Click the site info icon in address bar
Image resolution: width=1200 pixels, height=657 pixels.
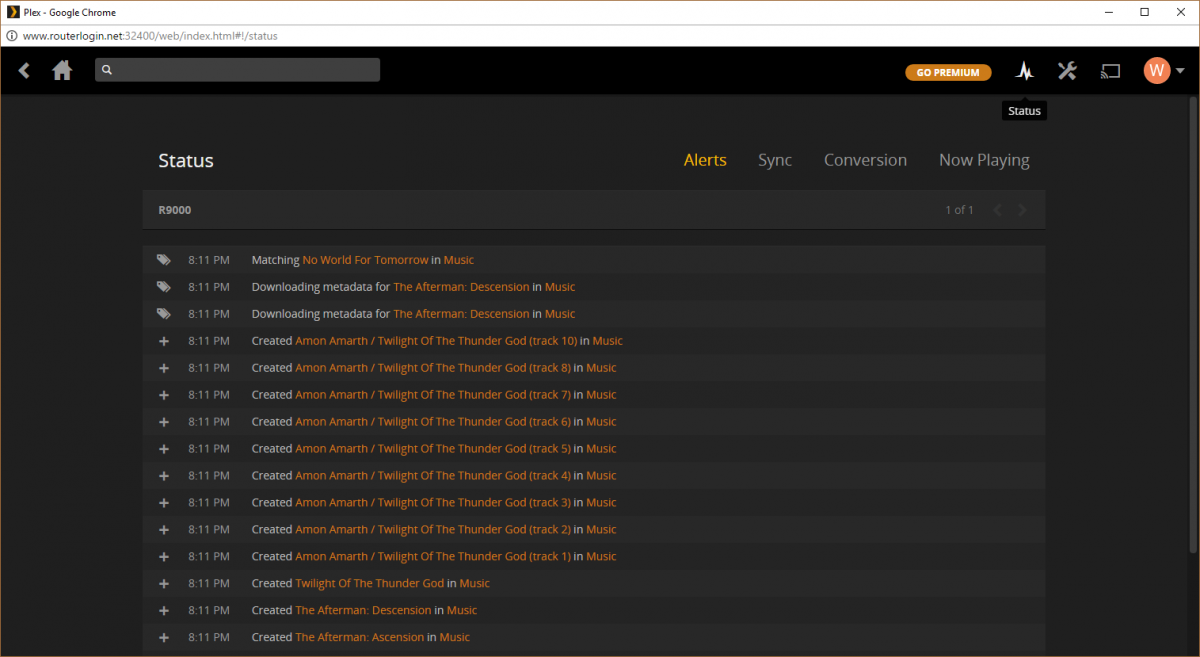pos(11,35)
